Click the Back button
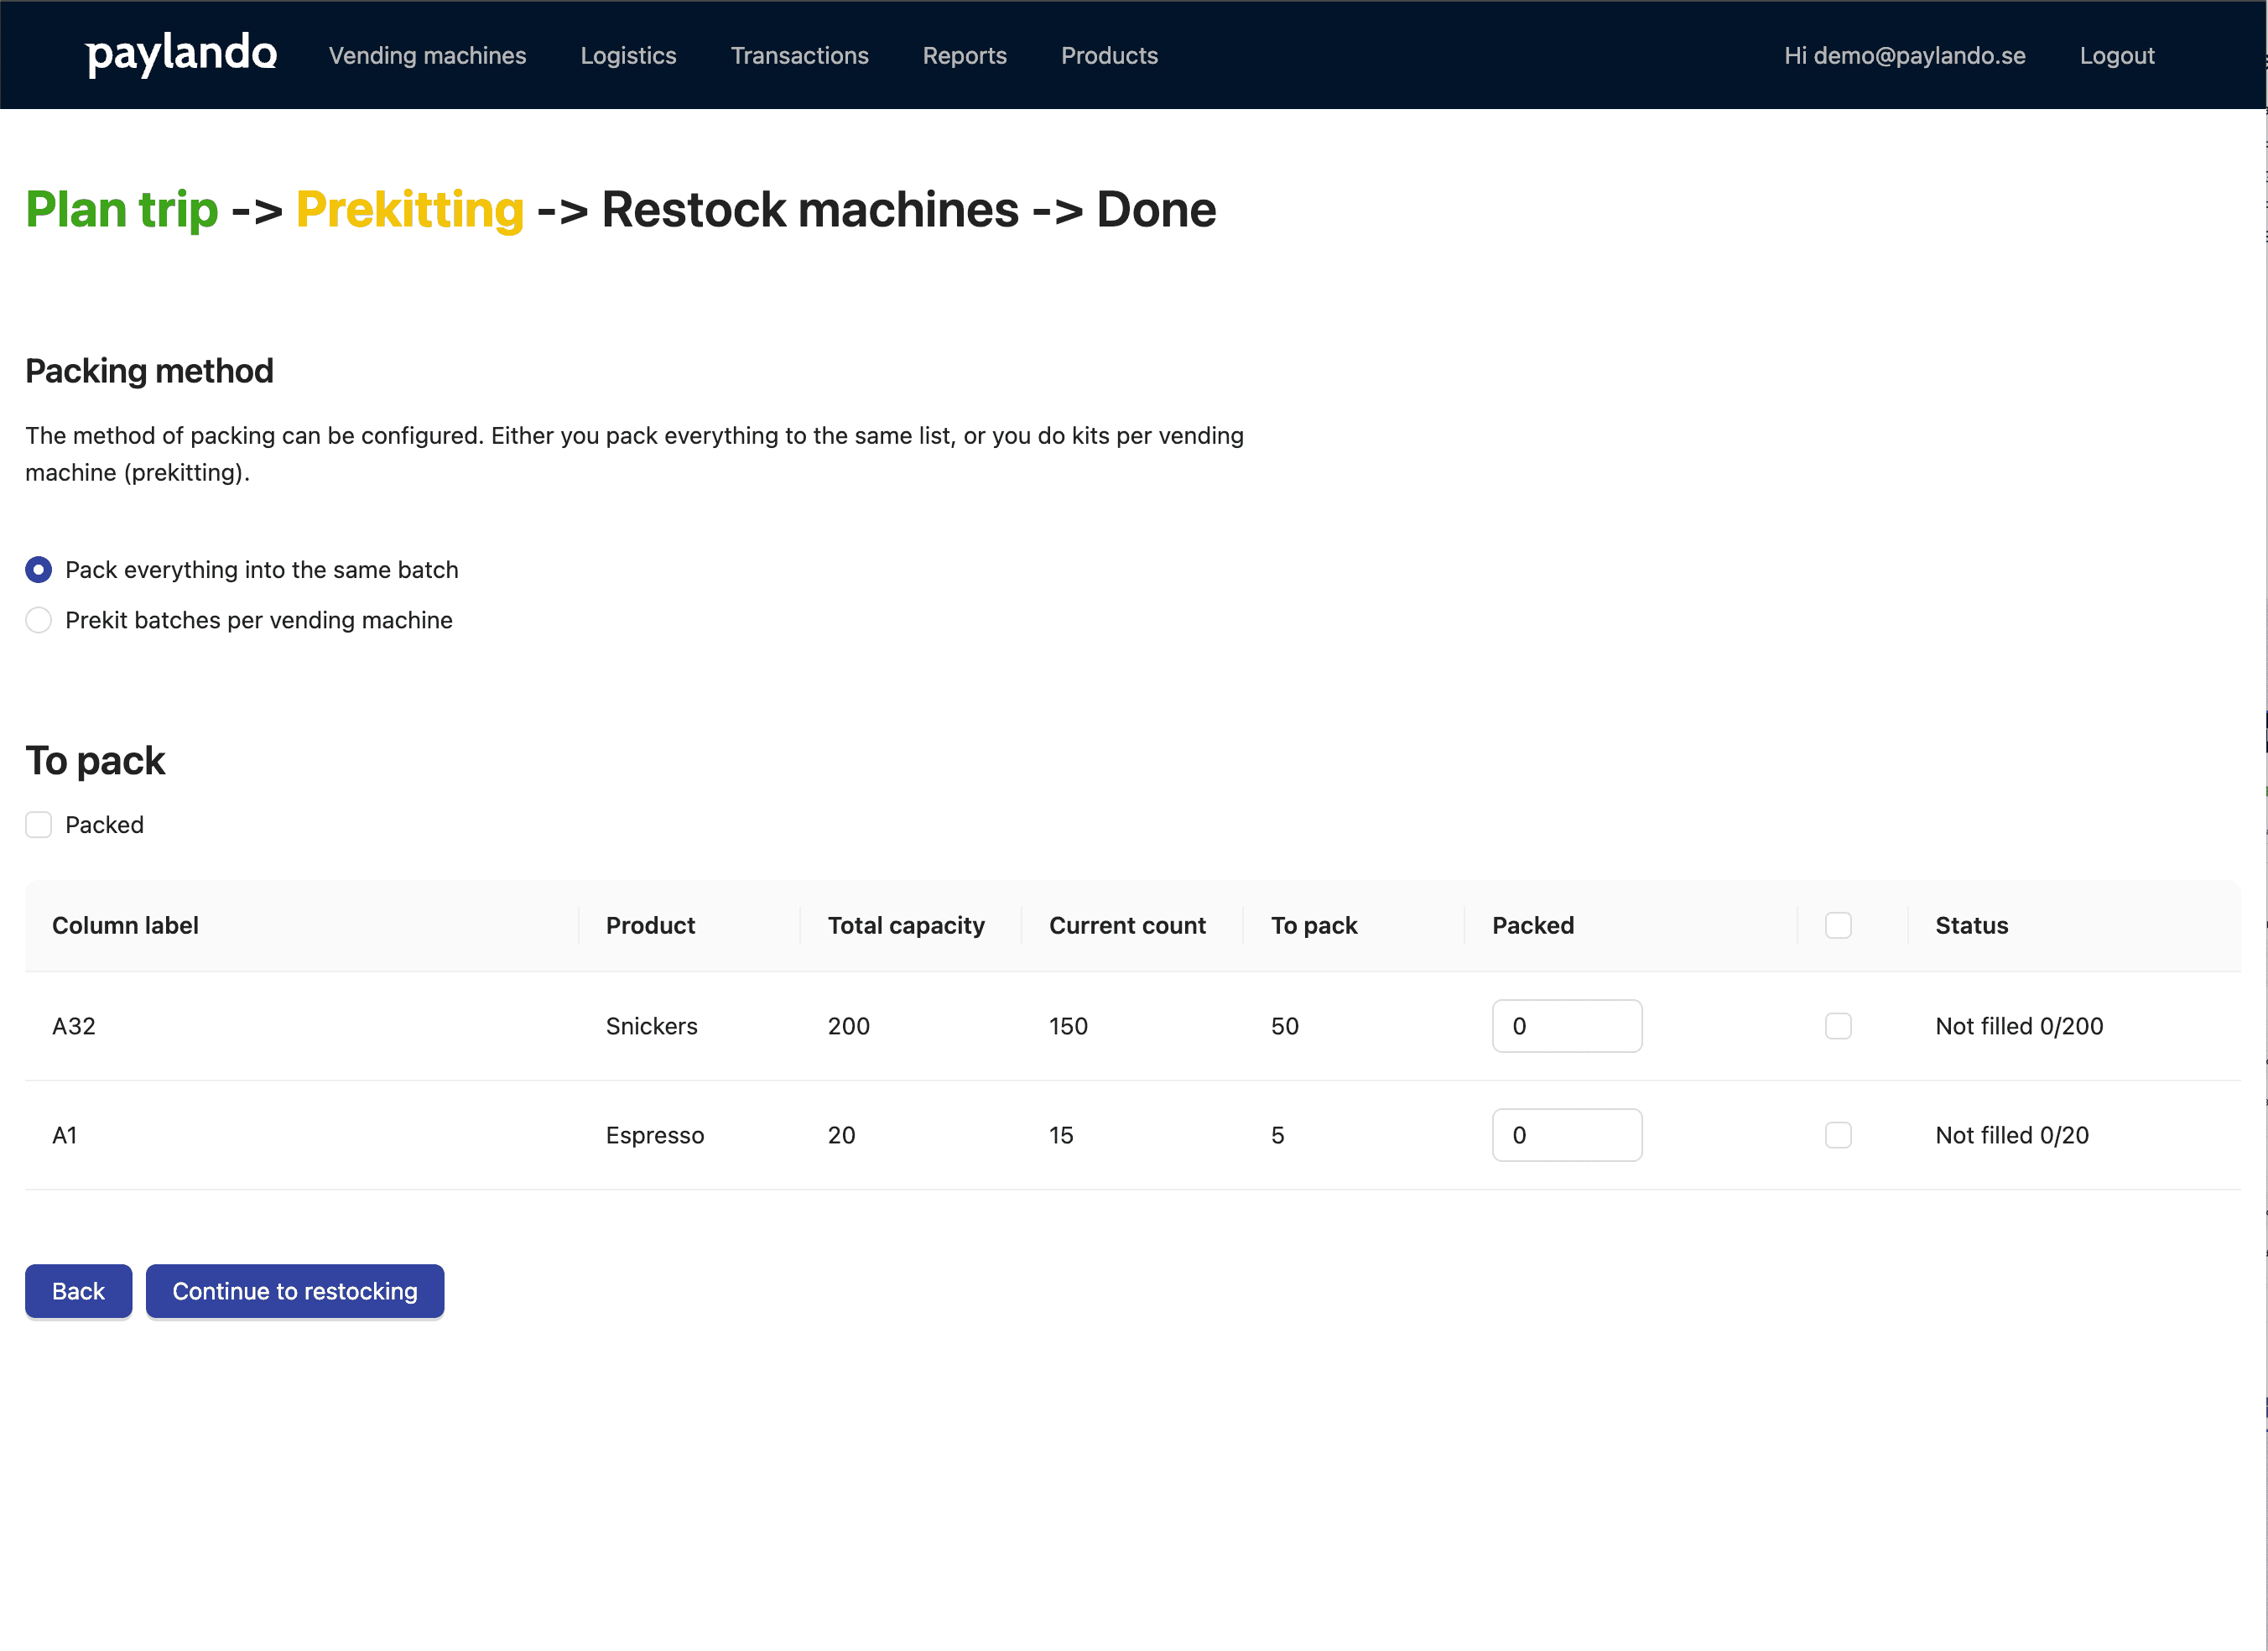 pos(78,1291)
